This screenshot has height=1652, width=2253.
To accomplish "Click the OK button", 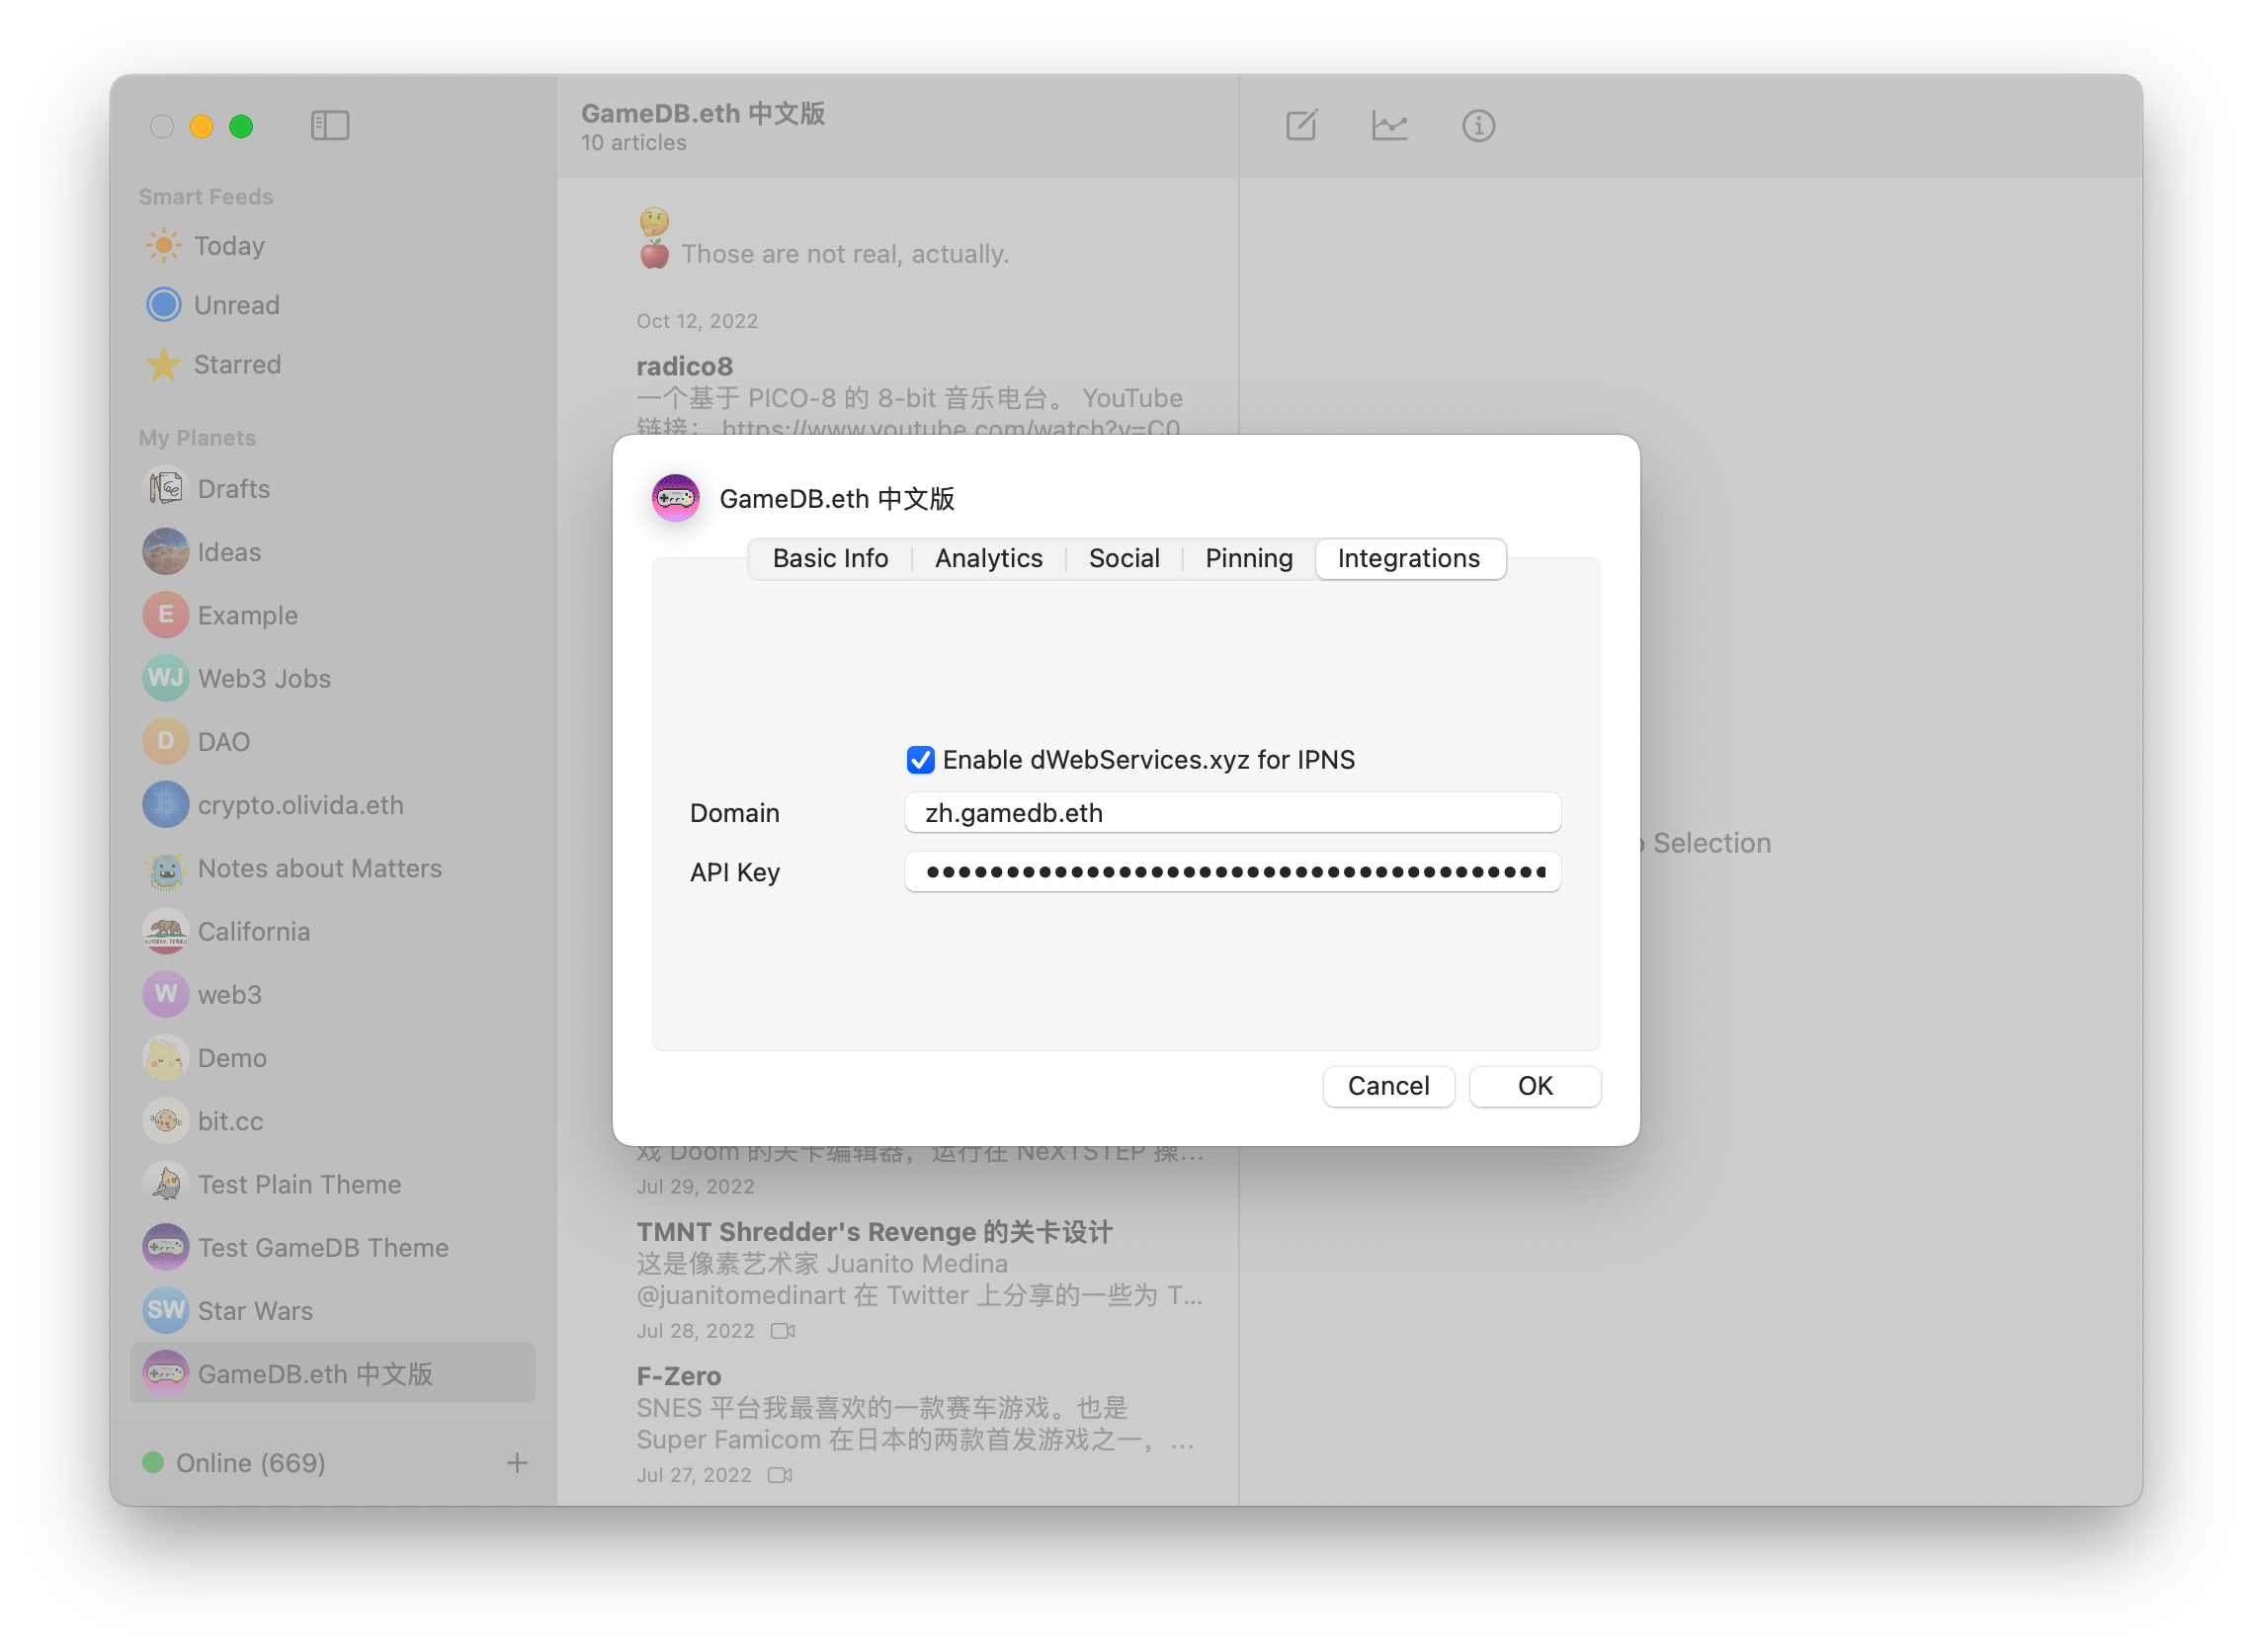I will point(1533,1086).
